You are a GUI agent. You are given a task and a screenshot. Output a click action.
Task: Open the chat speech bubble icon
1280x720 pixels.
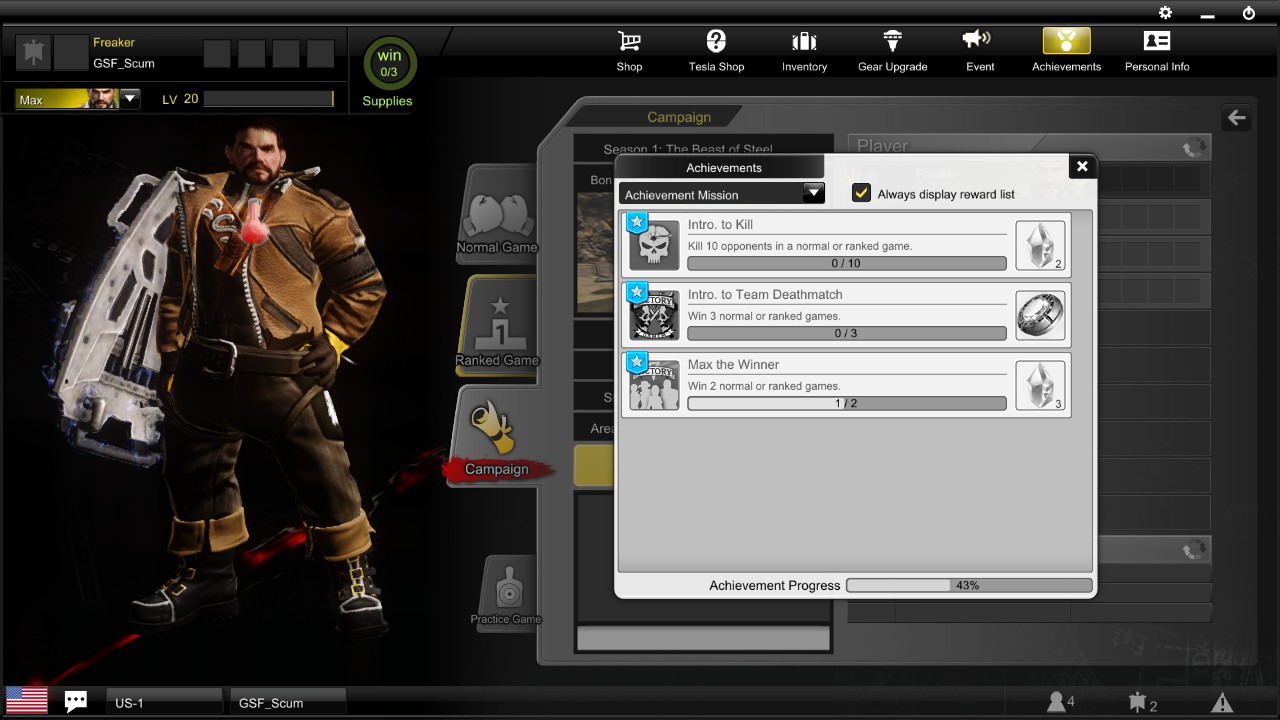pyautogui.click(x=75, y=701)
